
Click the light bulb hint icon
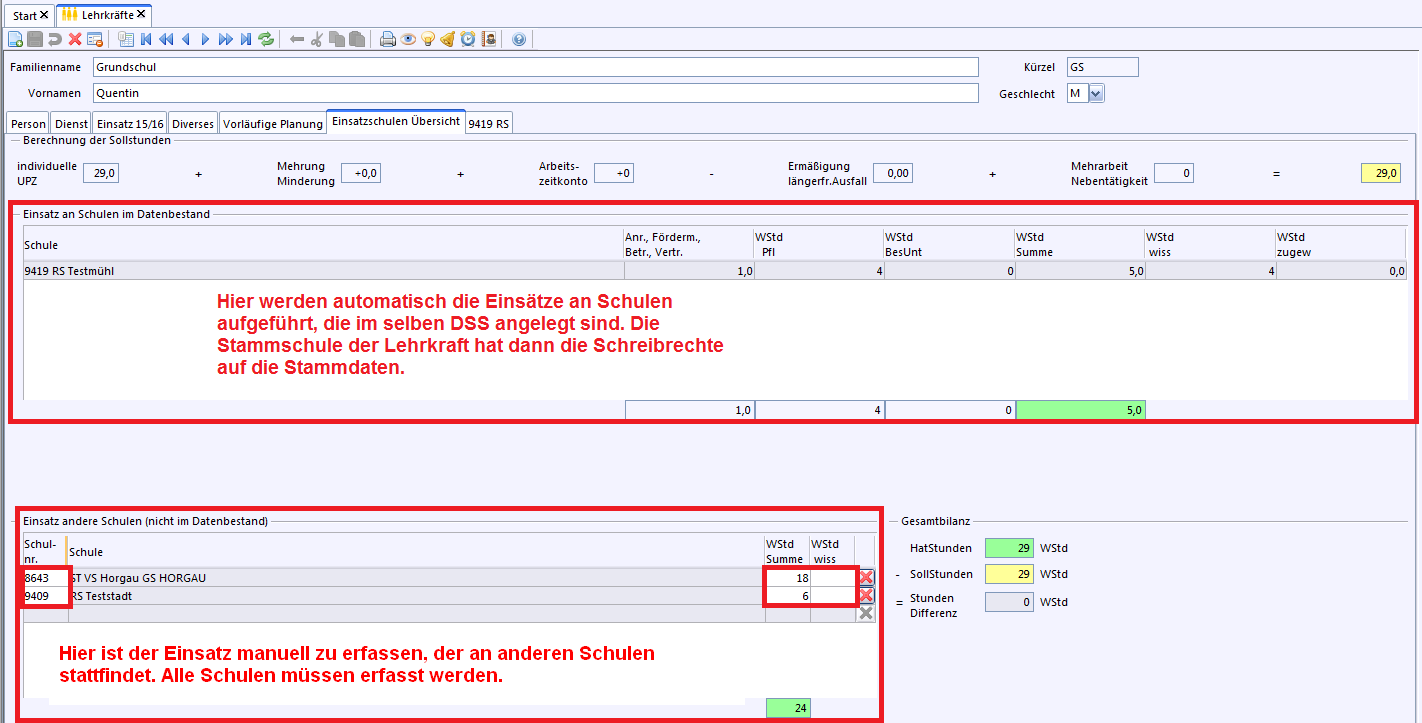pyautogui.click(x=428, y=39)
